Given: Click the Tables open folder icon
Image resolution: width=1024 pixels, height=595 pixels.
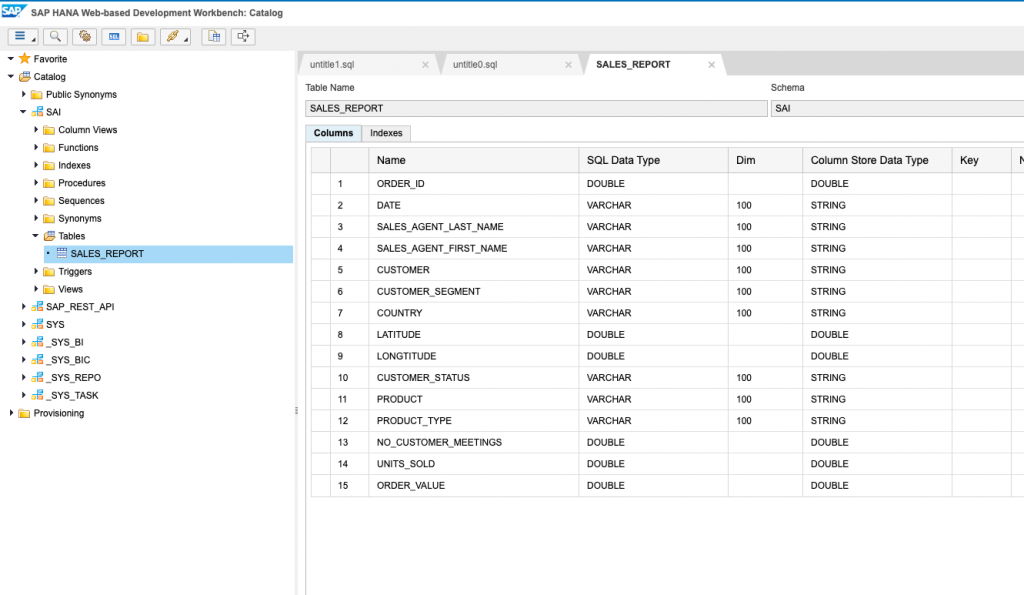Looking at the screenshot, I should point(49,236).
